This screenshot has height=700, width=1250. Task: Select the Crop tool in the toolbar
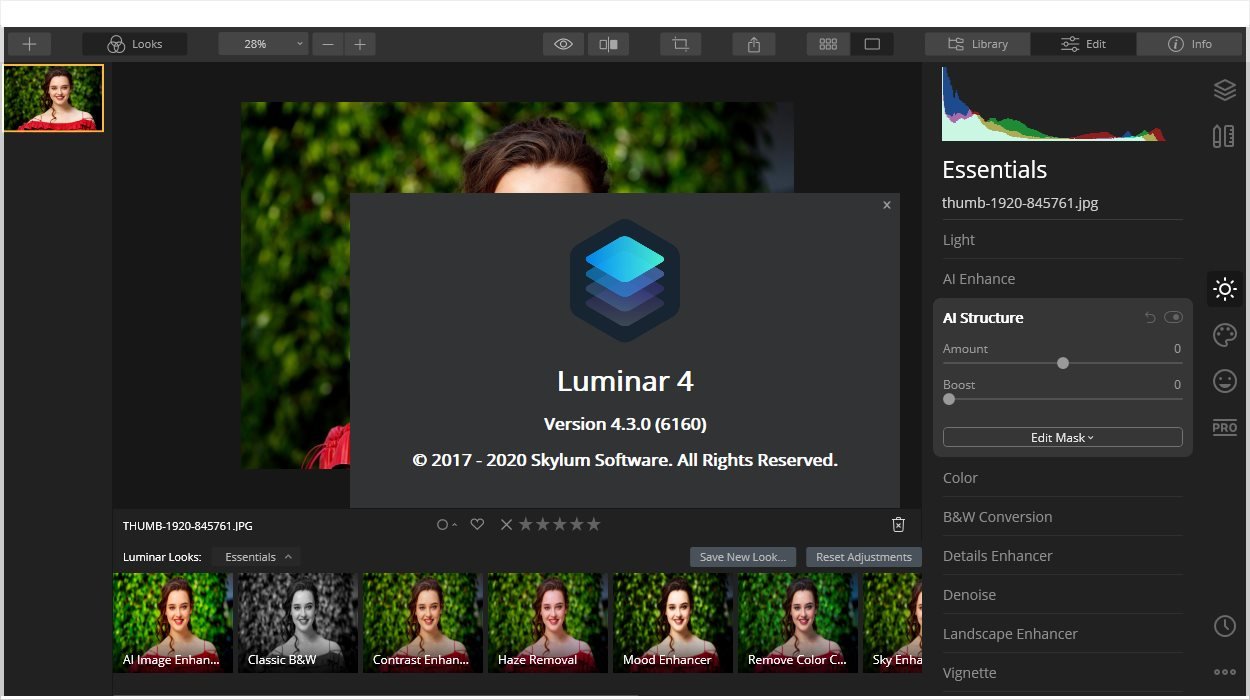(x=681, y=44)
